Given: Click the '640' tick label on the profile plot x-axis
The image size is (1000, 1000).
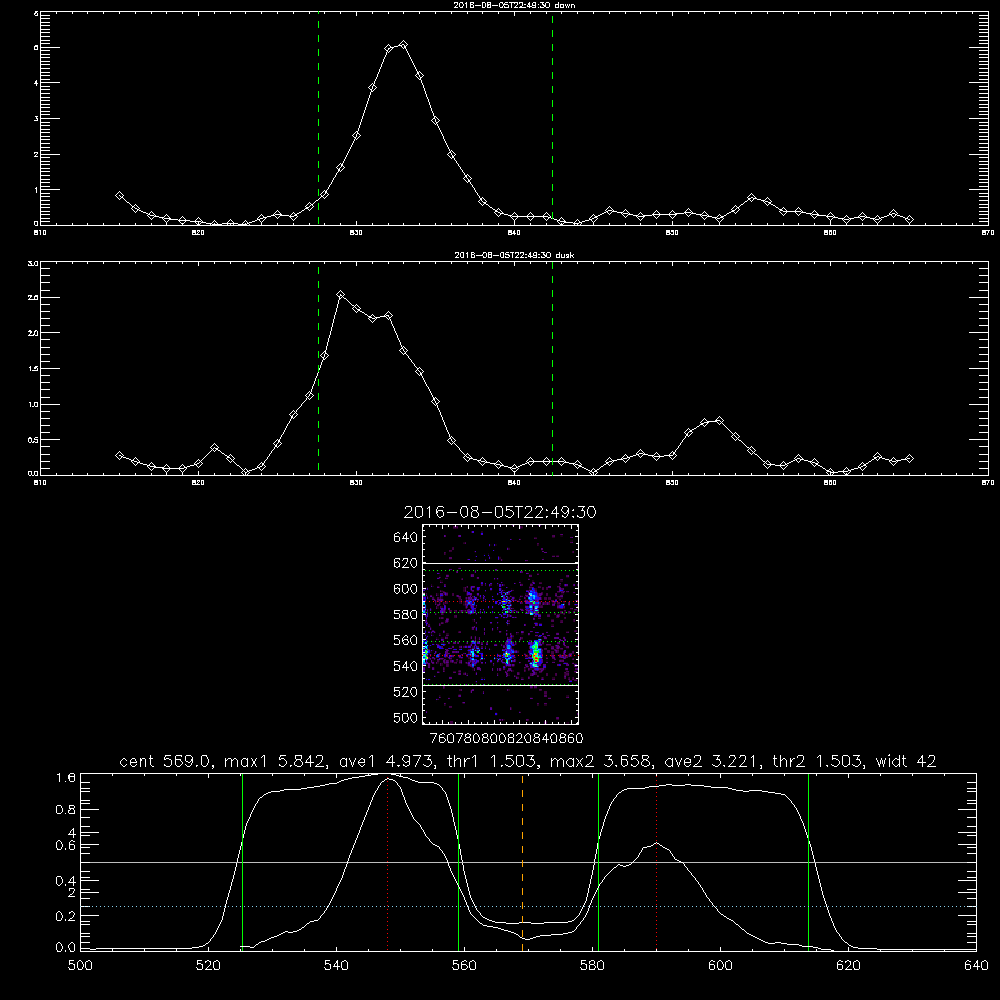Looking at the screenshot, I should pyautogui.click(x=976, y=966).
